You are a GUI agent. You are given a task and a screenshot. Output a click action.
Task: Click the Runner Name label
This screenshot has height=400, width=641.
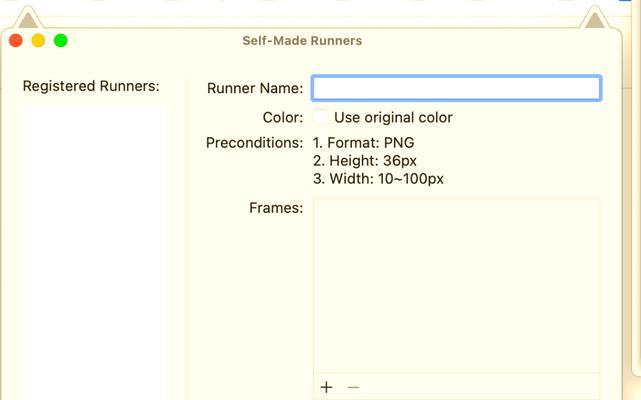click(x=255, y=88)
